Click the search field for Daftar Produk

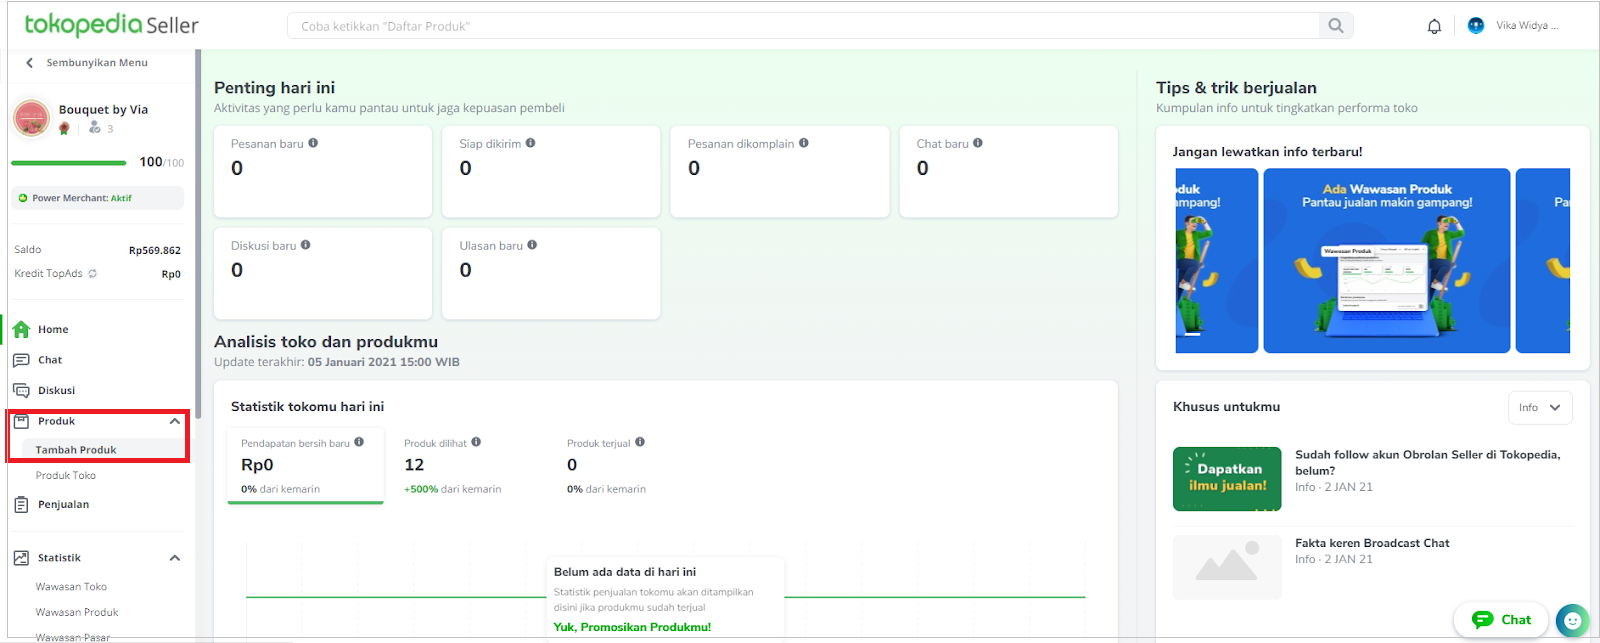click(803, 26)
